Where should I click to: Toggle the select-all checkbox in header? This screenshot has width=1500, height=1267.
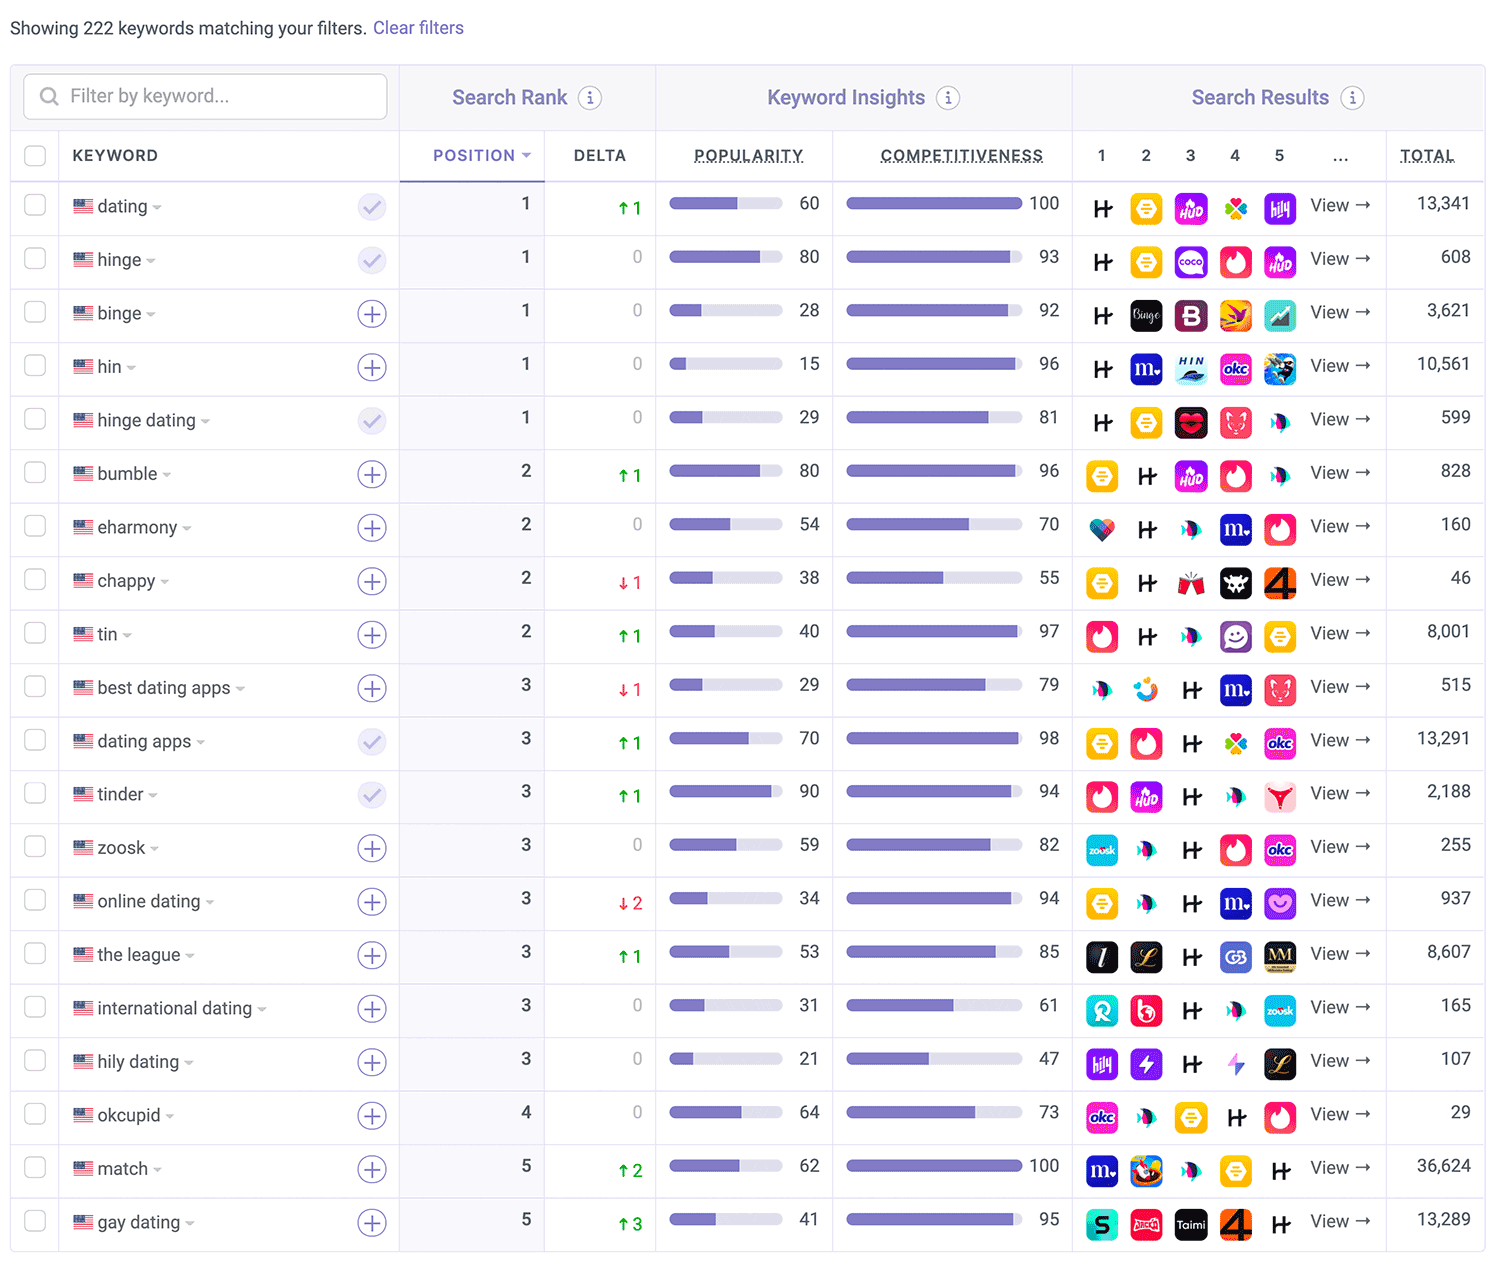(35, 156)
